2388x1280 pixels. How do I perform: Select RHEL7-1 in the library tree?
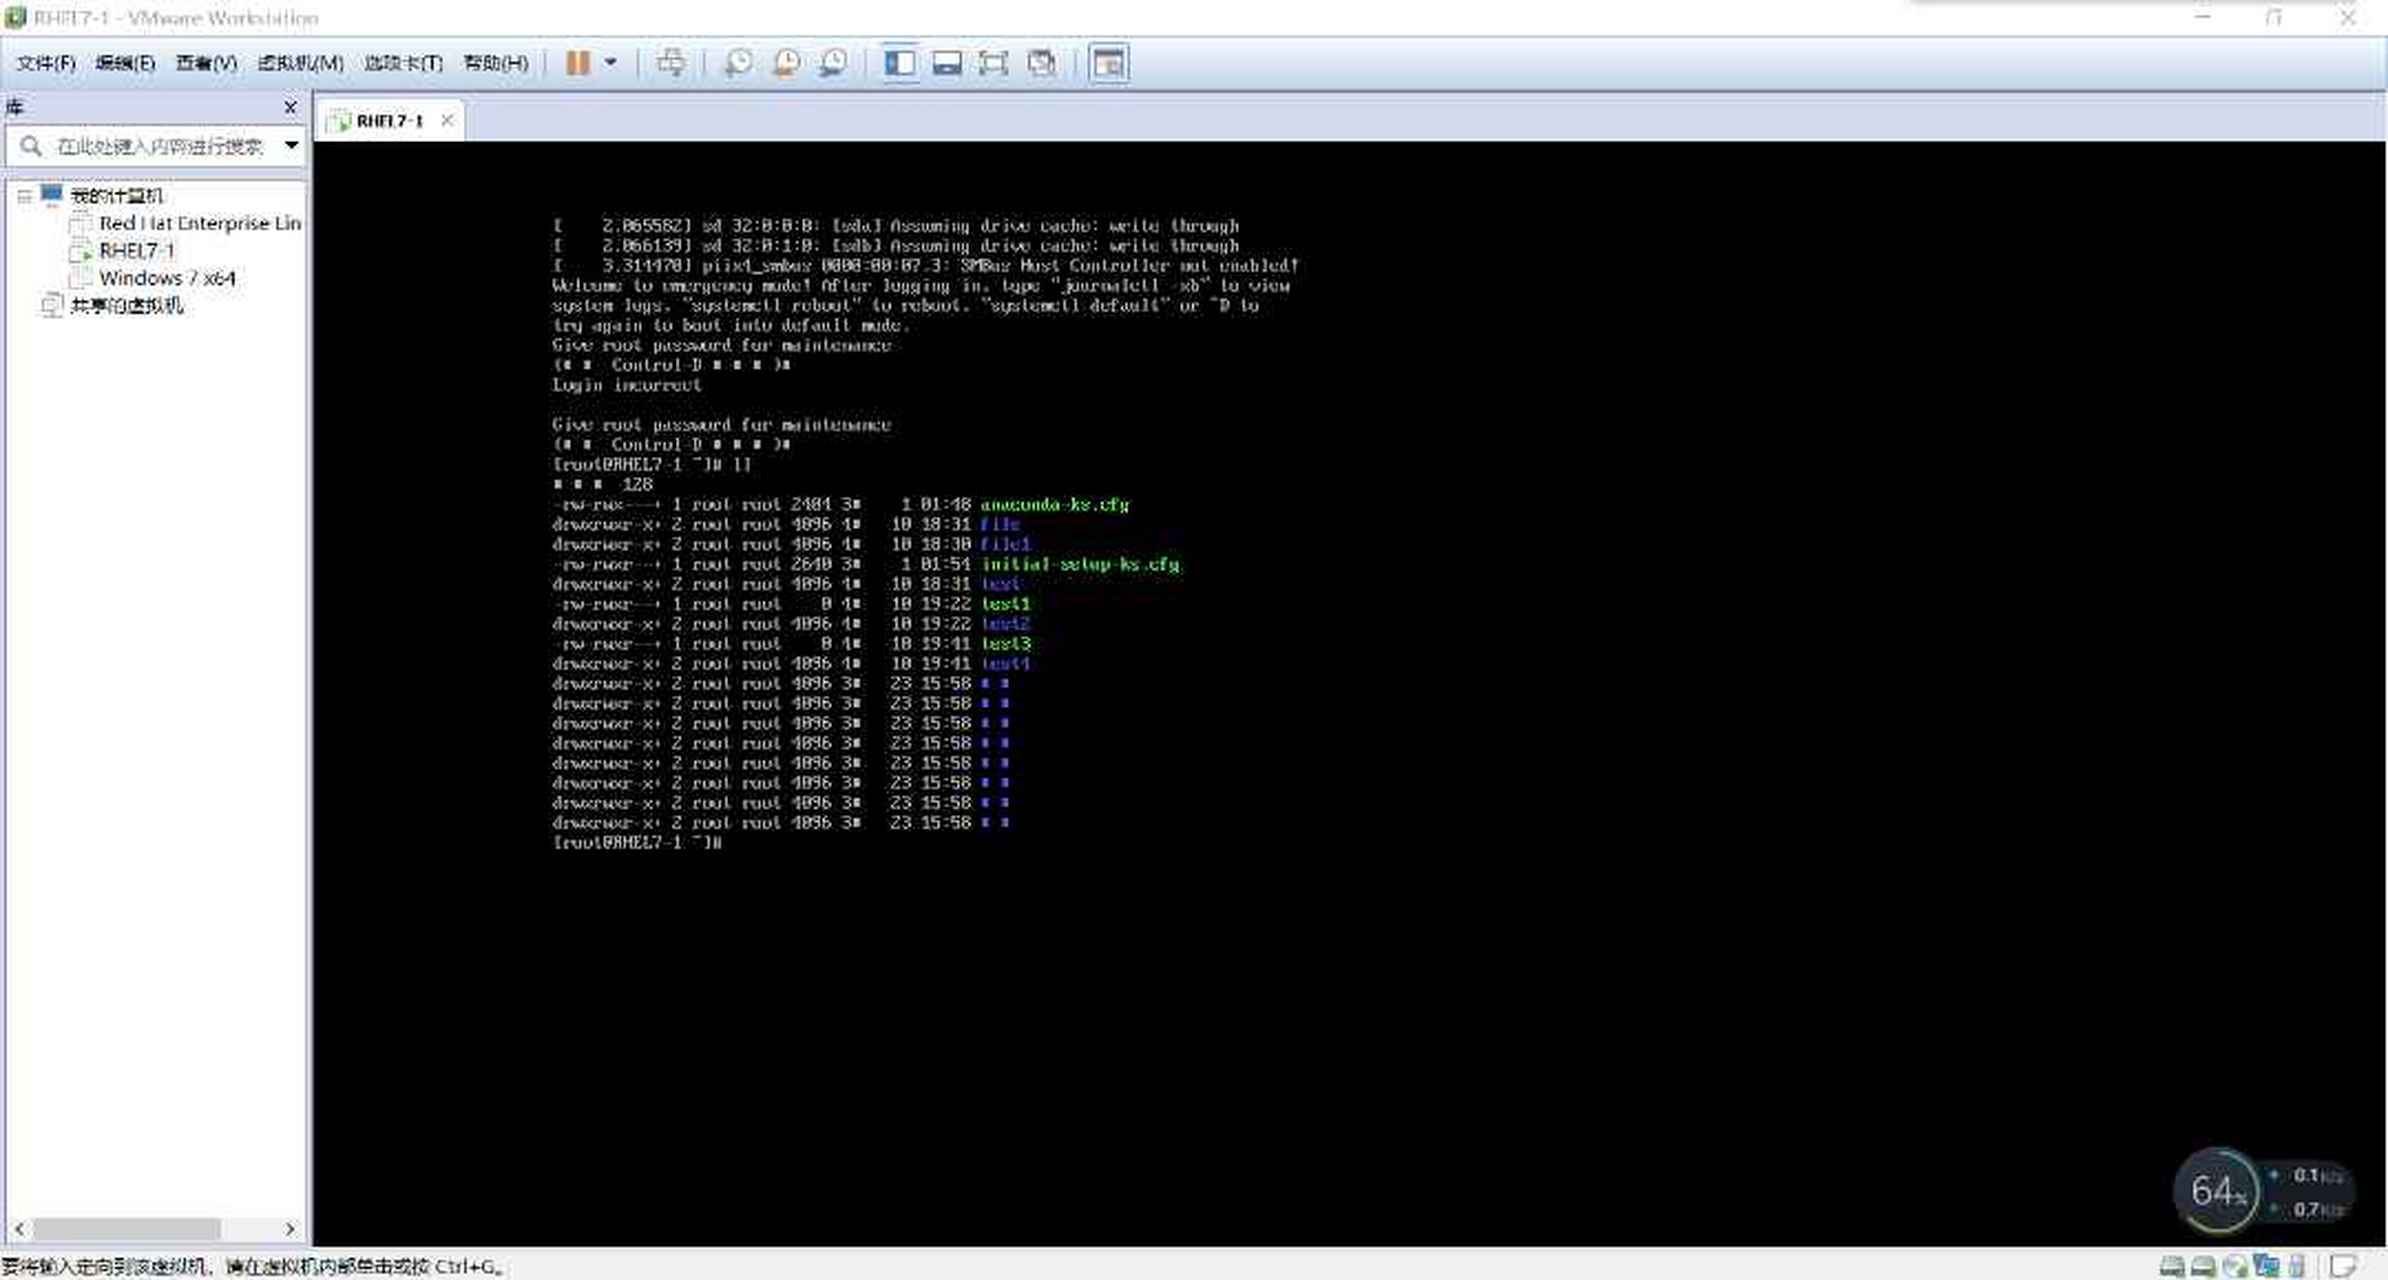136,250
